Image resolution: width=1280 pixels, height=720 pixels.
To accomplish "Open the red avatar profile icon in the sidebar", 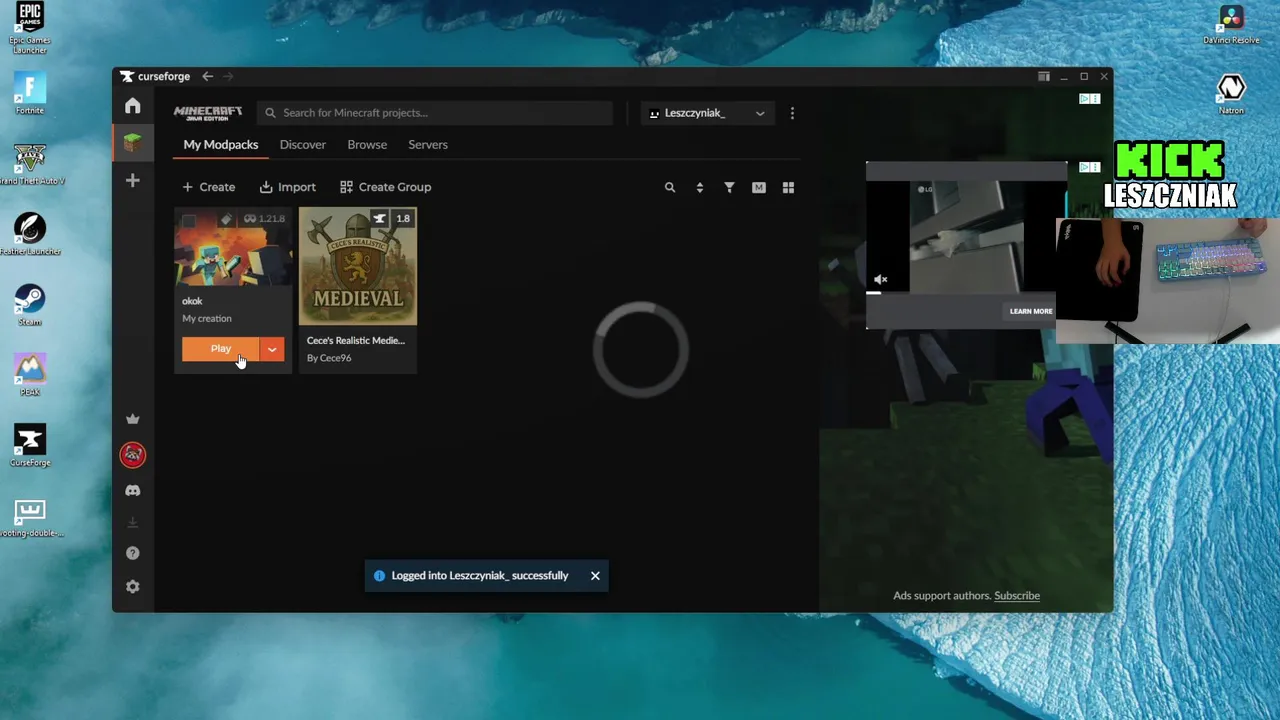I will coord(133,455).
